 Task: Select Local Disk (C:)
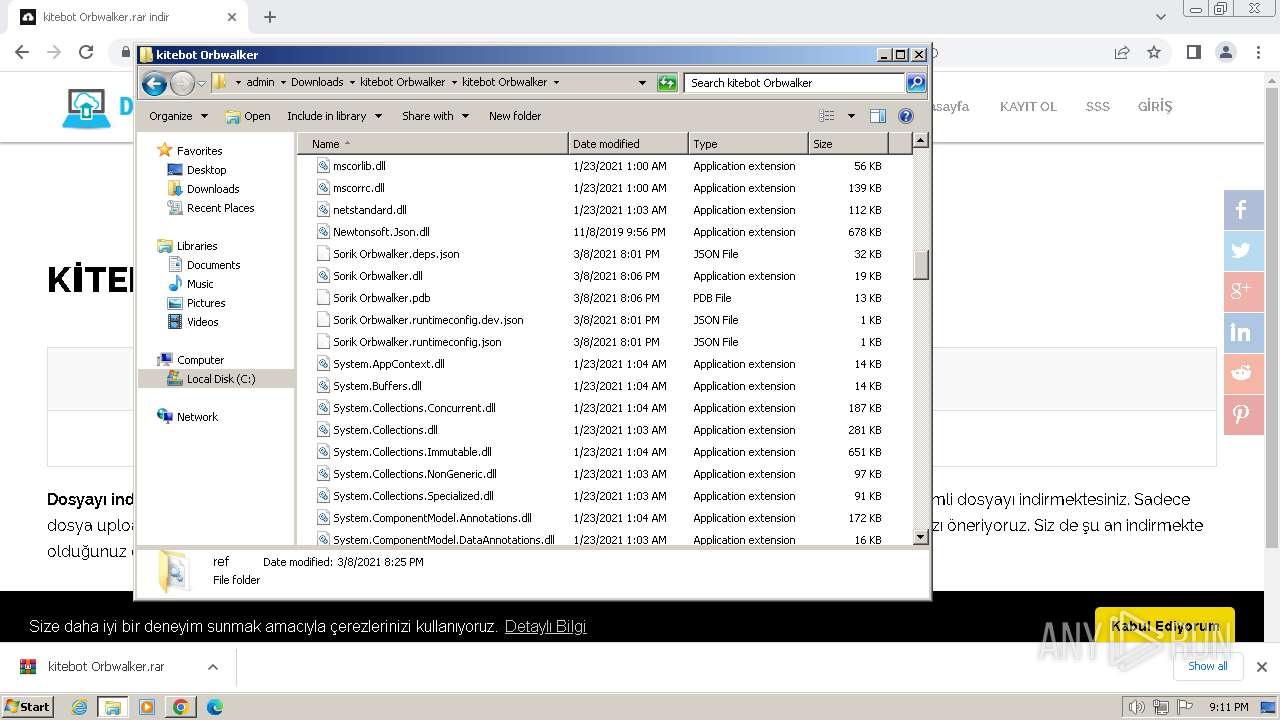(x=220, y=379)
